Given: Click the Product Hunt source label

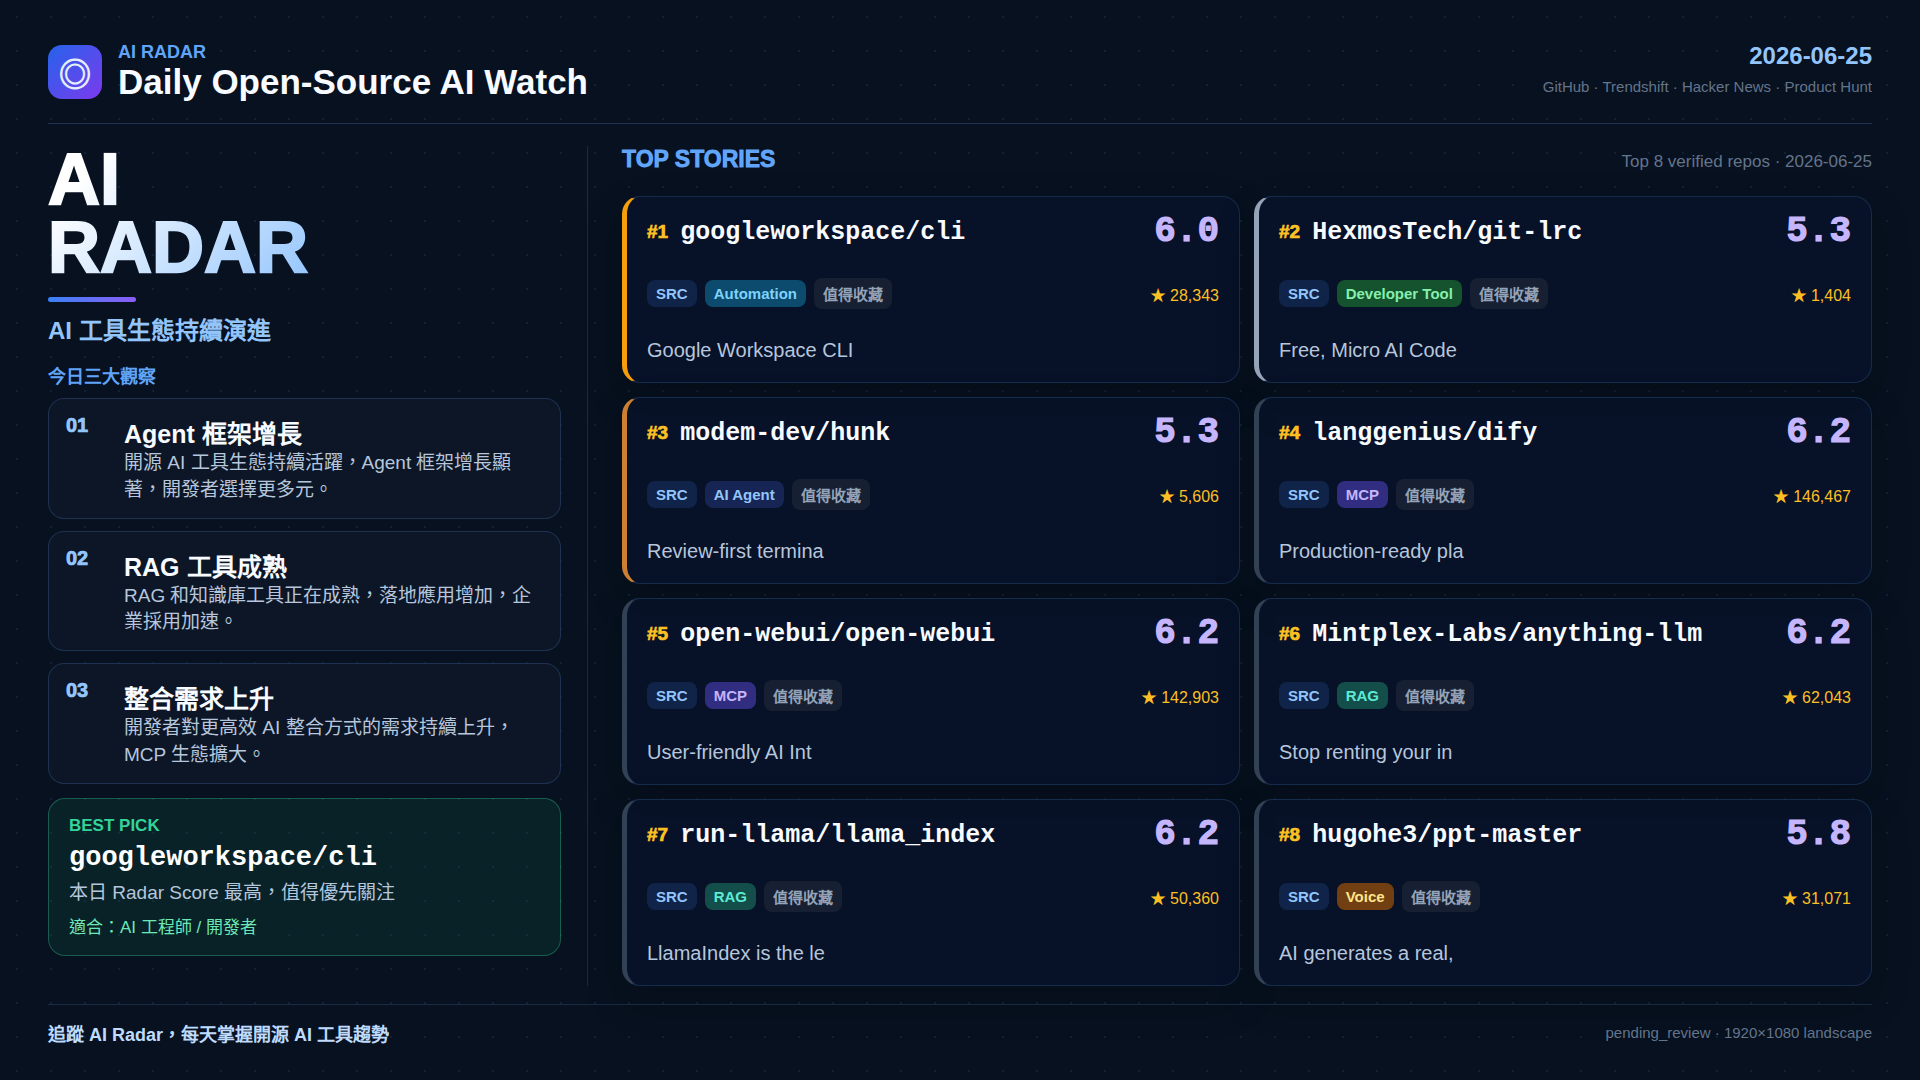Looking at the screenshot, I should coord(1828,87).
